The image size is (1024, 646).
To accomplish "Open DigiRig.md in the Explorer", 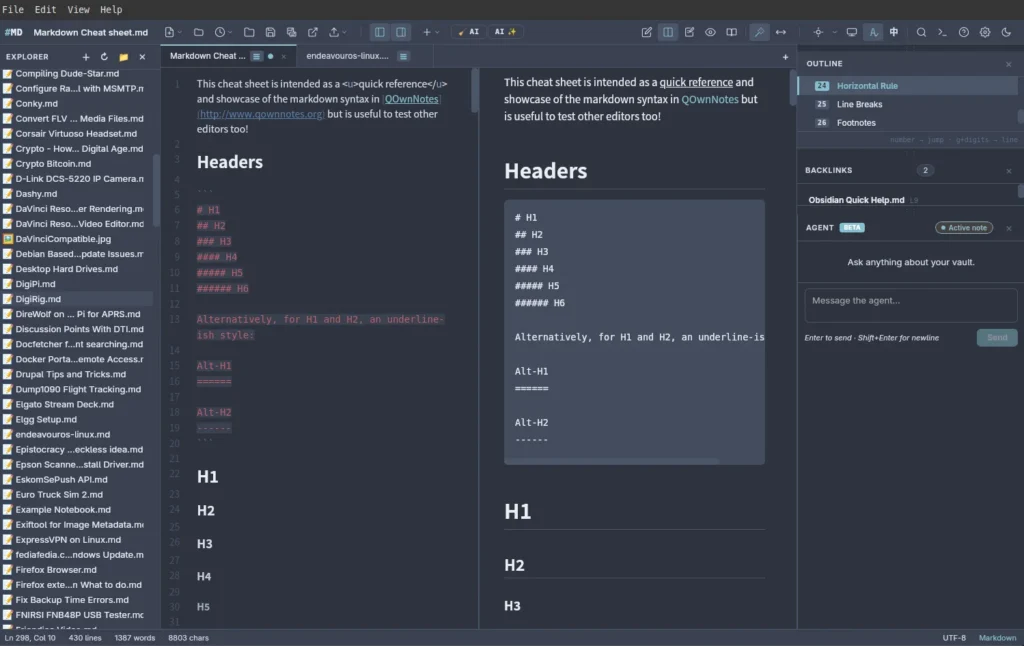I will [x=77, y=299].
